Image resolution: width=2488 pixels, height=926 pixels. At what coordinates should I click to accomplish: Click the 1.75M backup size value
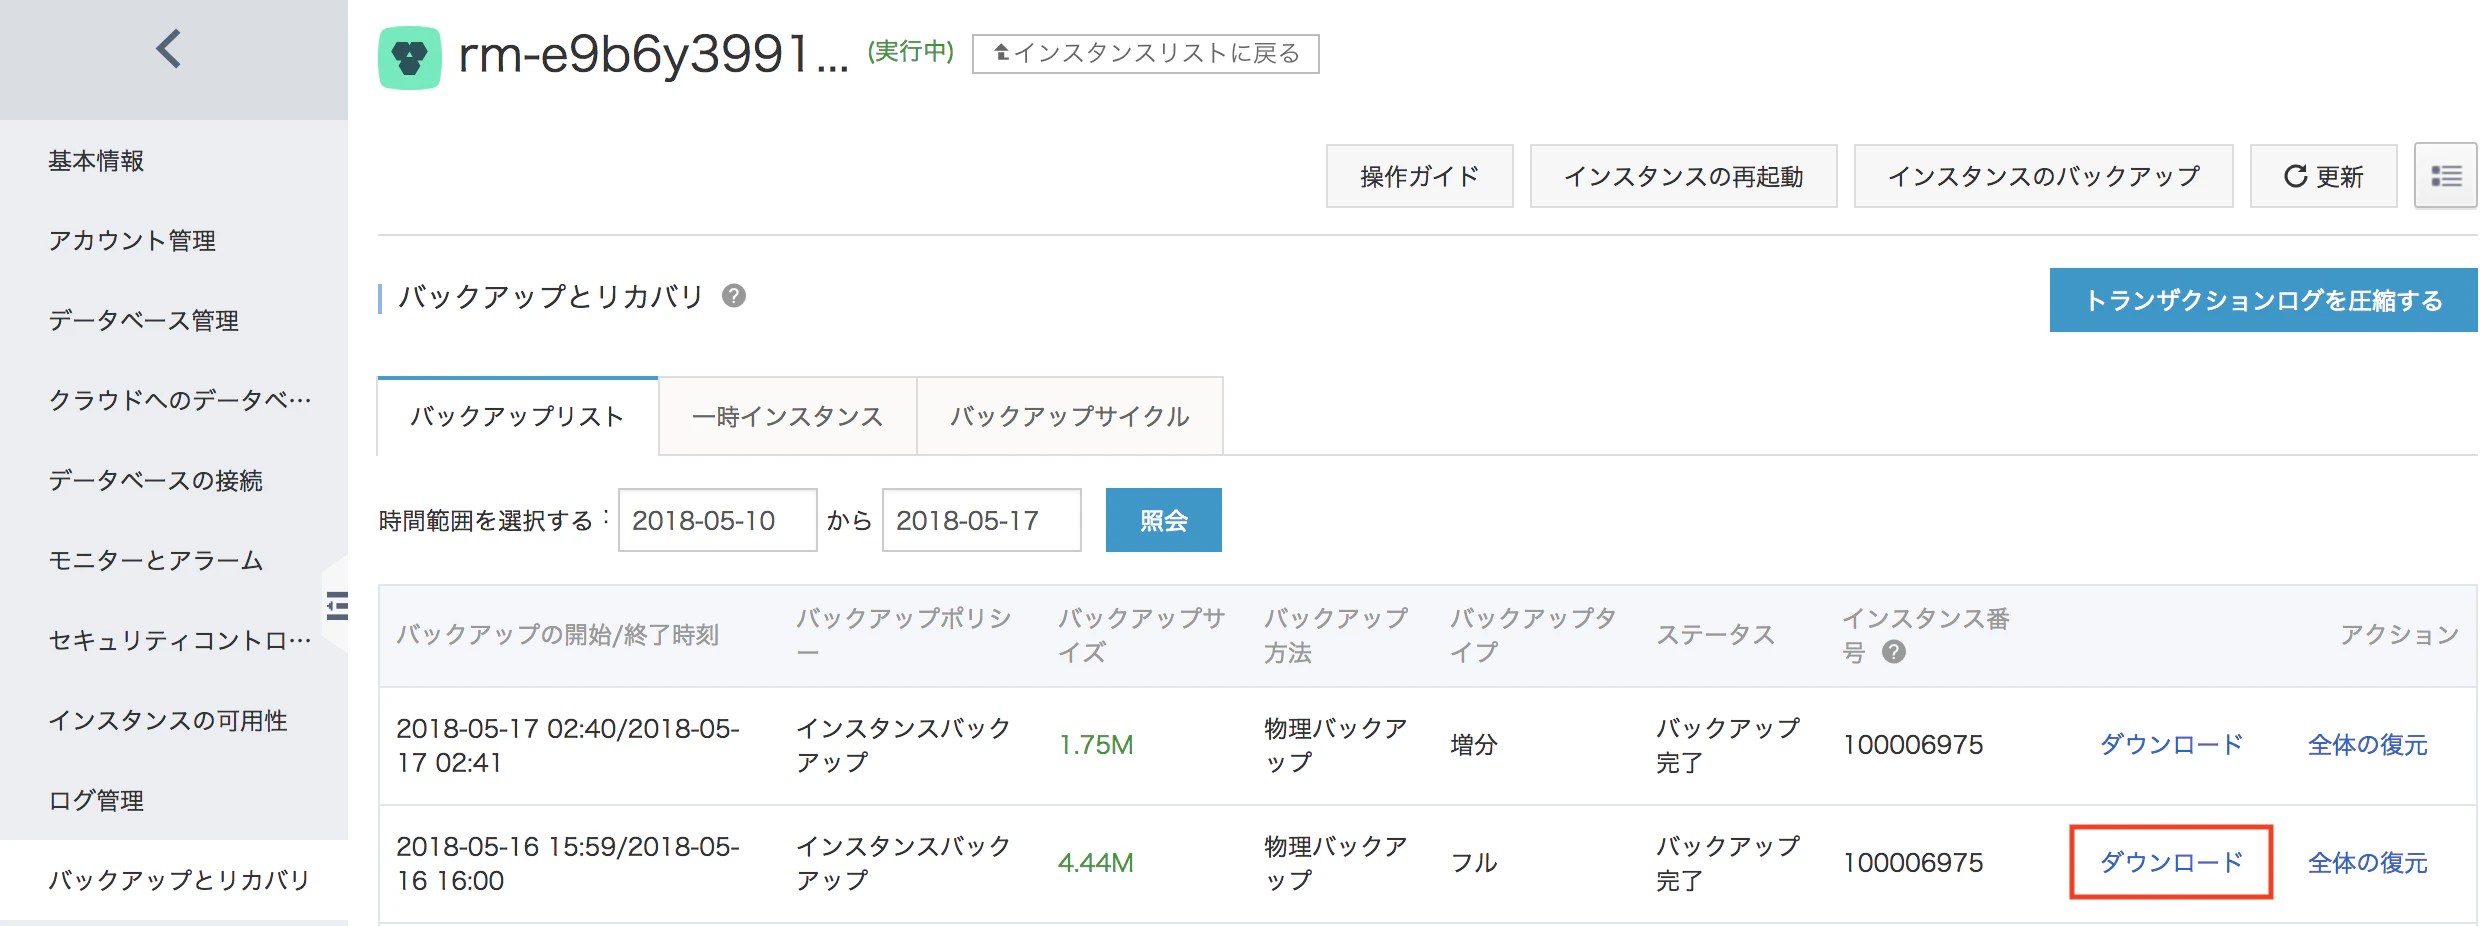1096,744
